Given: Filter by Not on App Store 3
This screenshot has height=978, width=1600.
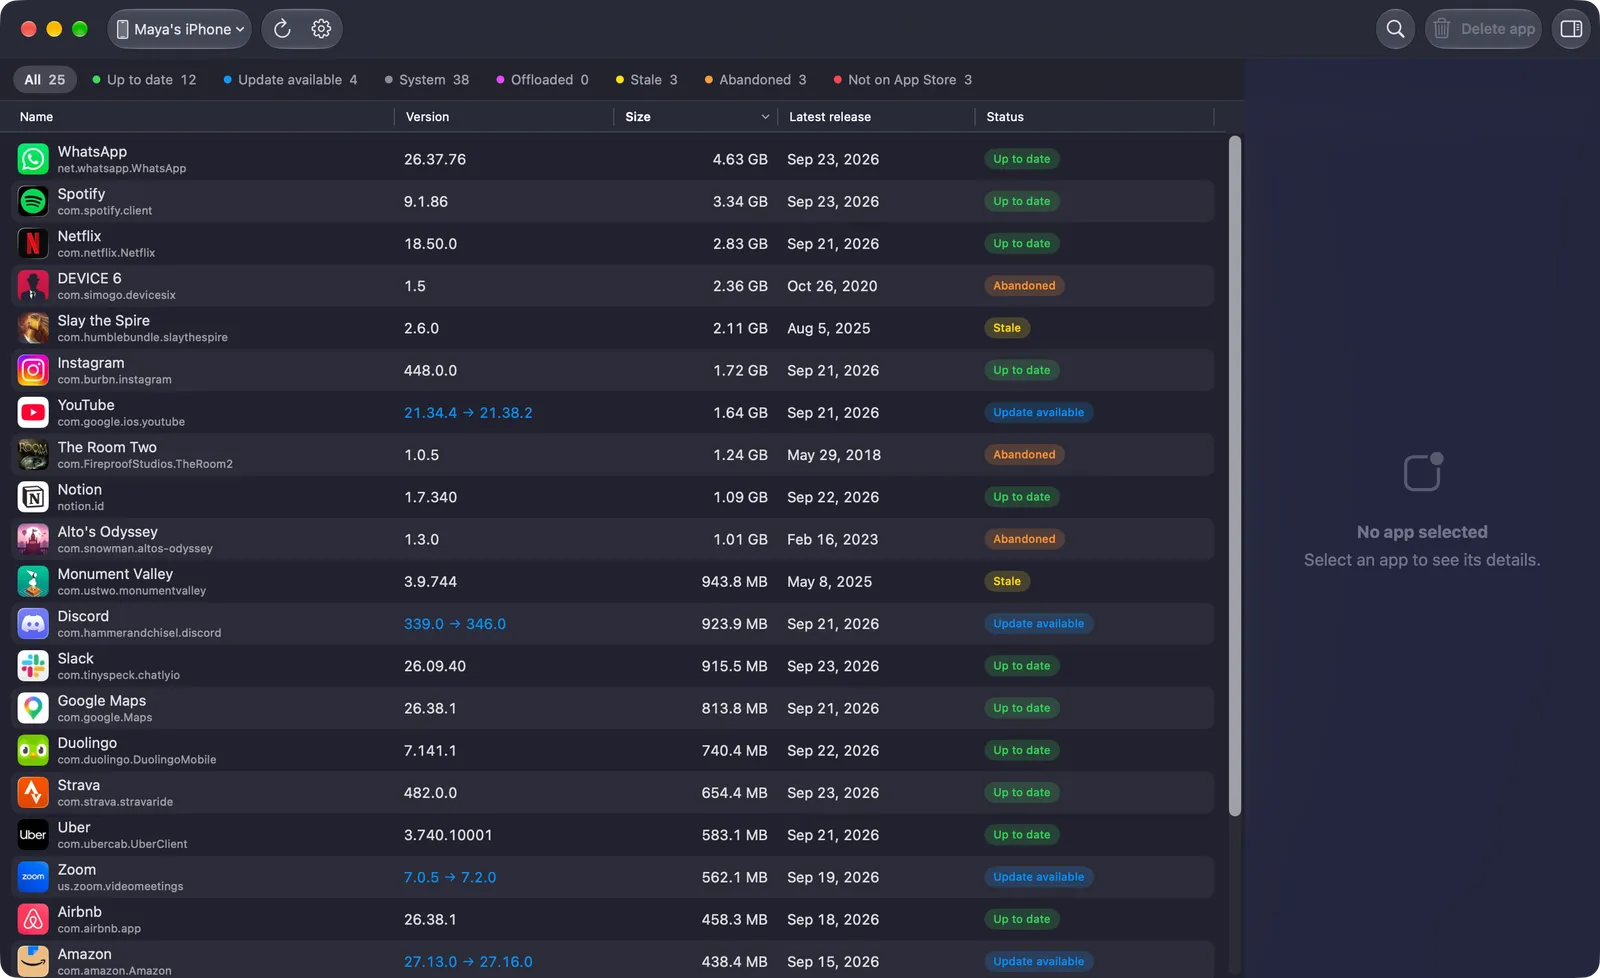Looking at the screenshot, I should tap(902, 80).
